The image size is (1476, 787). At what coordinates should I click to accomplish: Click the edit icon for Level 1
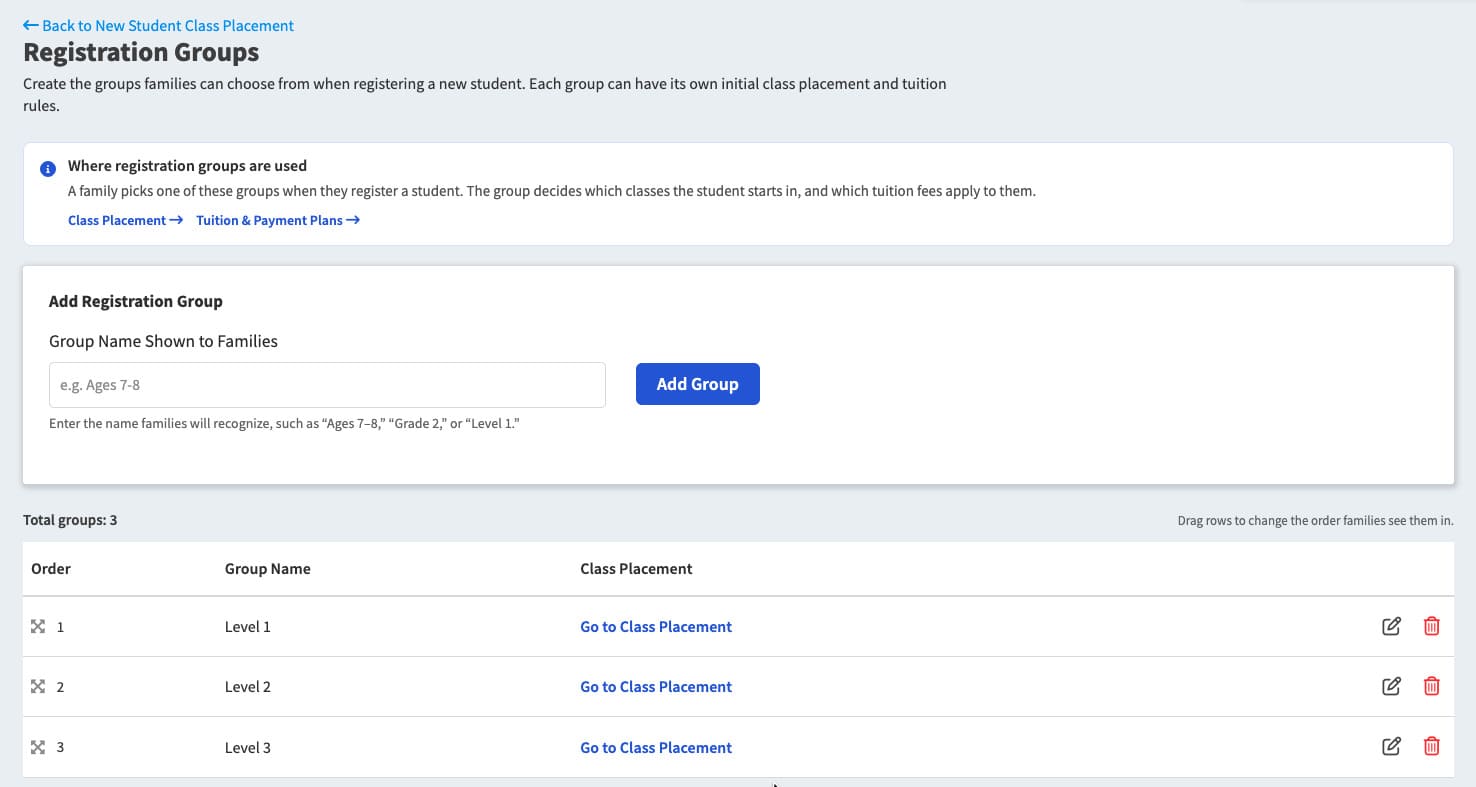tap(1391, 626)
